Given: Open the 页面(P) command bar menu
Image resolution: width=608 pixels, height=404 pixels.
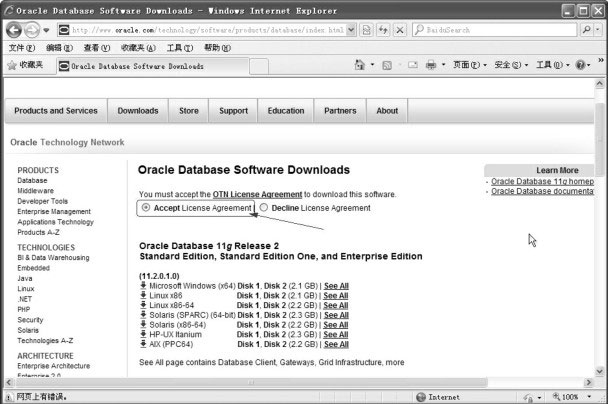Looking at the screenshot, I should 470,65.
